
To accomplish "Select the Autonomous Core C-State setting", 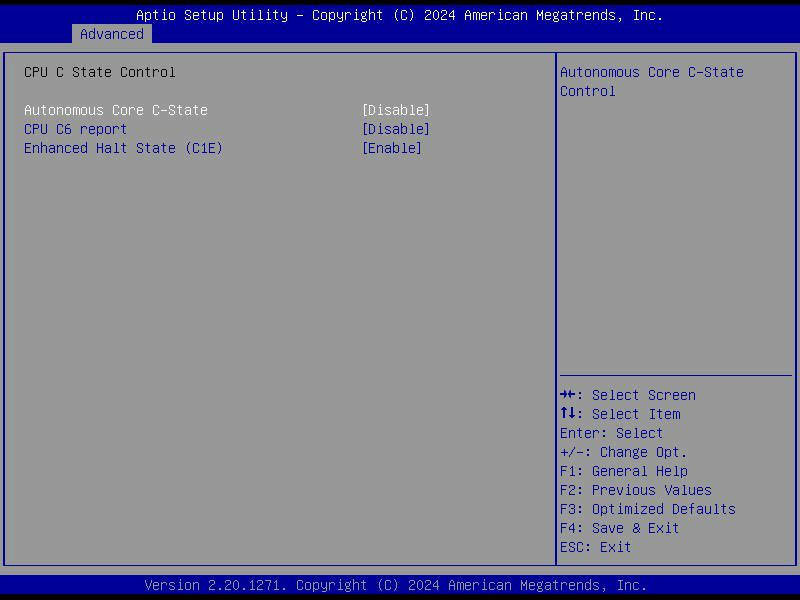I will click(115, 110).
